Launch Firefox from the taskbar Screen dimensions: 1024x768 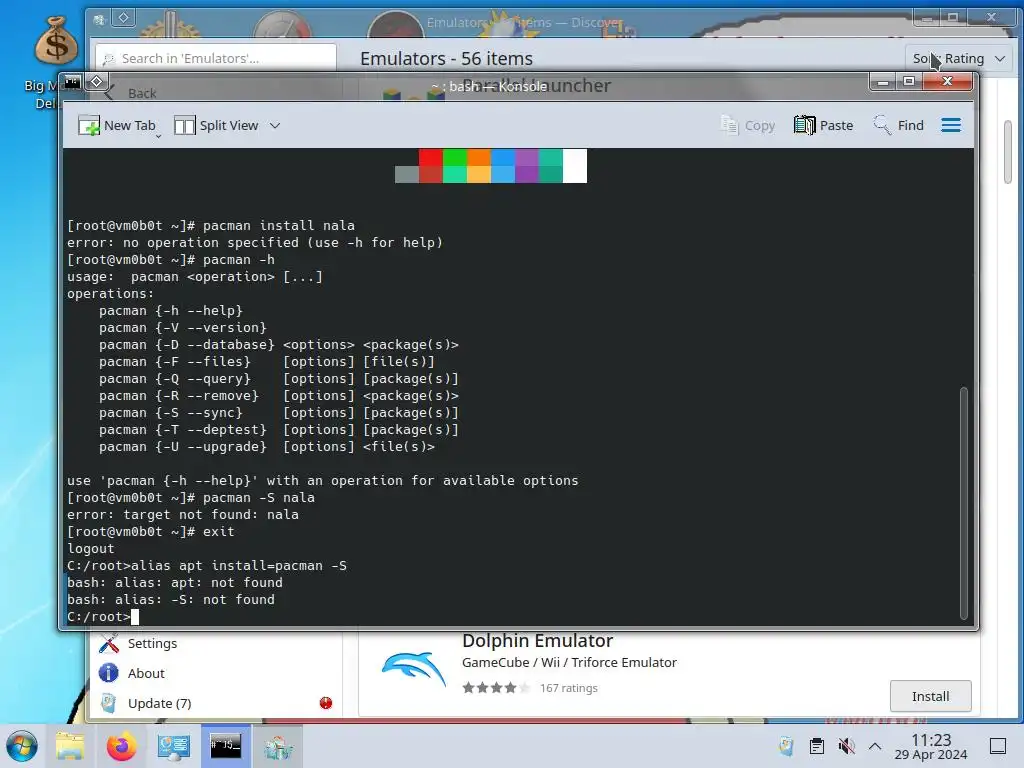click(x=121, y=746)
